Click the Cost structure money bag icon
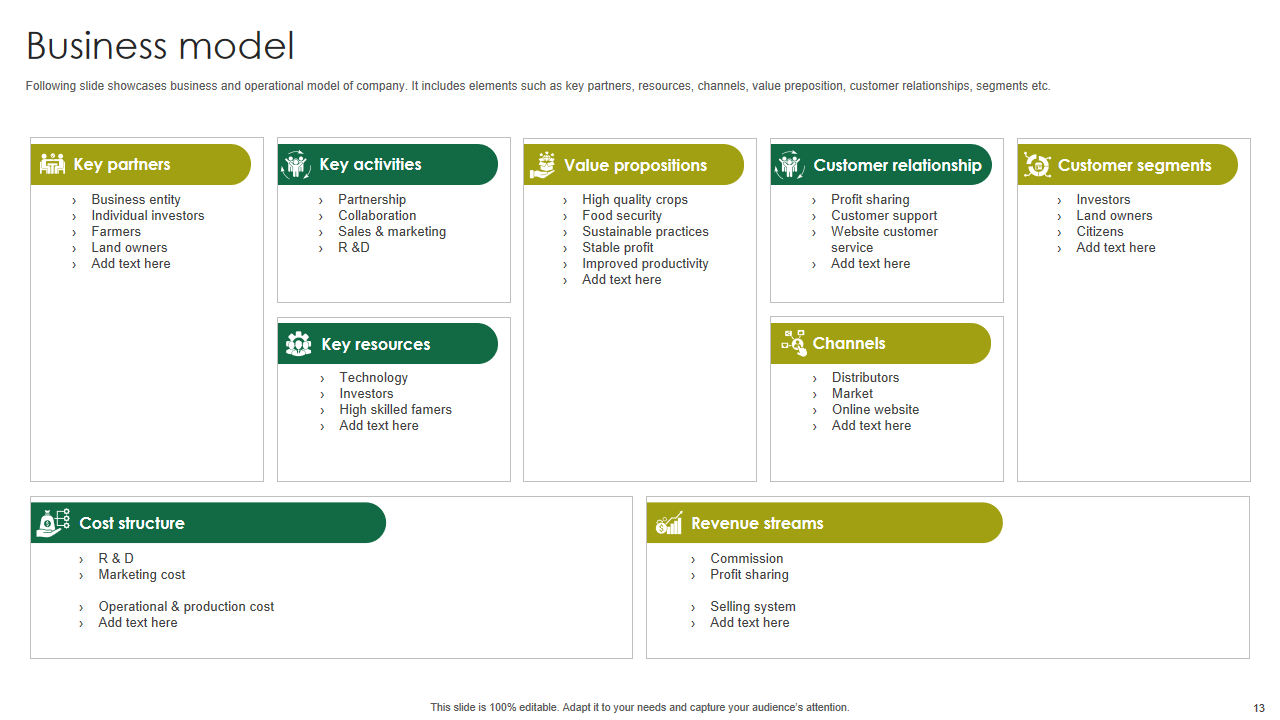This screenshot has width=1280, height=720. pos(53,523)
